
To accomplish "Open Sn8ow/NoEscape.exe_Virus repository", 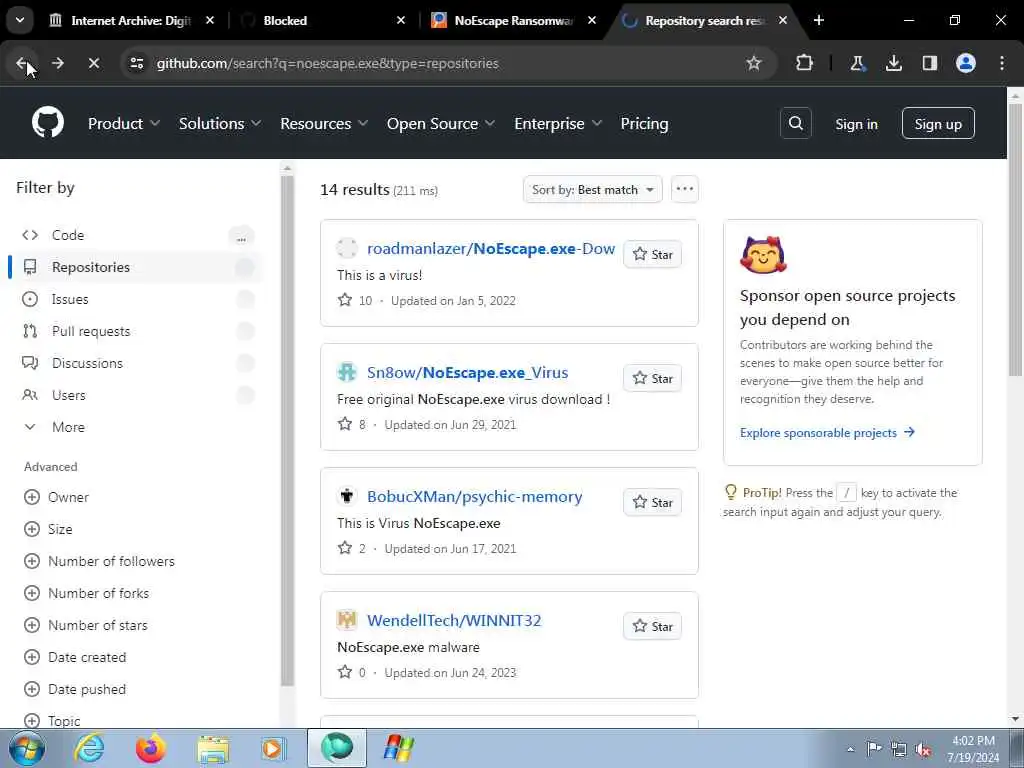I will click(x=468, y=373).
